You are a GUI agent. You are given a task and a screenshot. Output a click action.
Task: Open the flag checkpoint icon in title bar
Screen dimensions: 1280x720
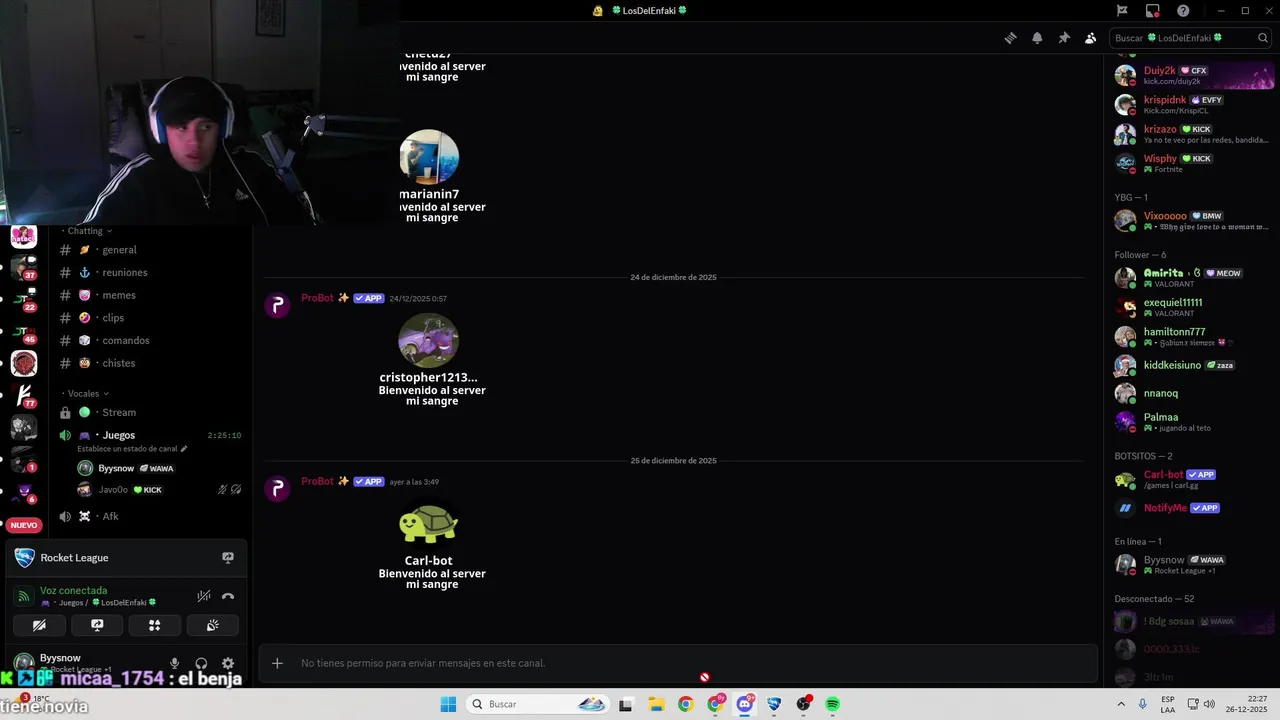click(x=1122, y=11)
